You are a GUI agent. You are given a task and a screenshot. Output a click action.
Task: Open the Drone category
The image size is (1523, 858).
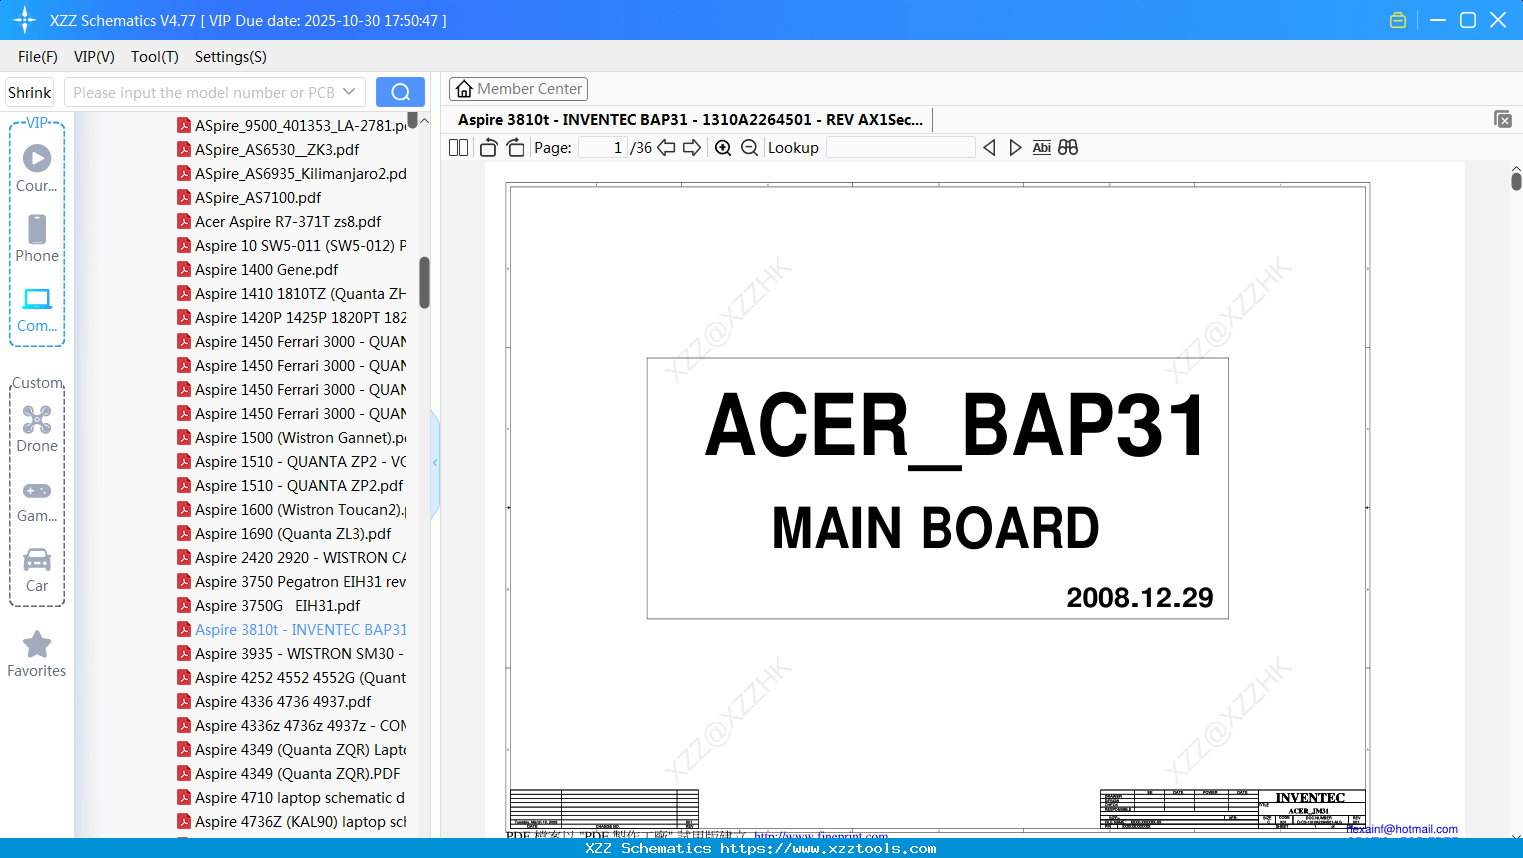(37, 429)
